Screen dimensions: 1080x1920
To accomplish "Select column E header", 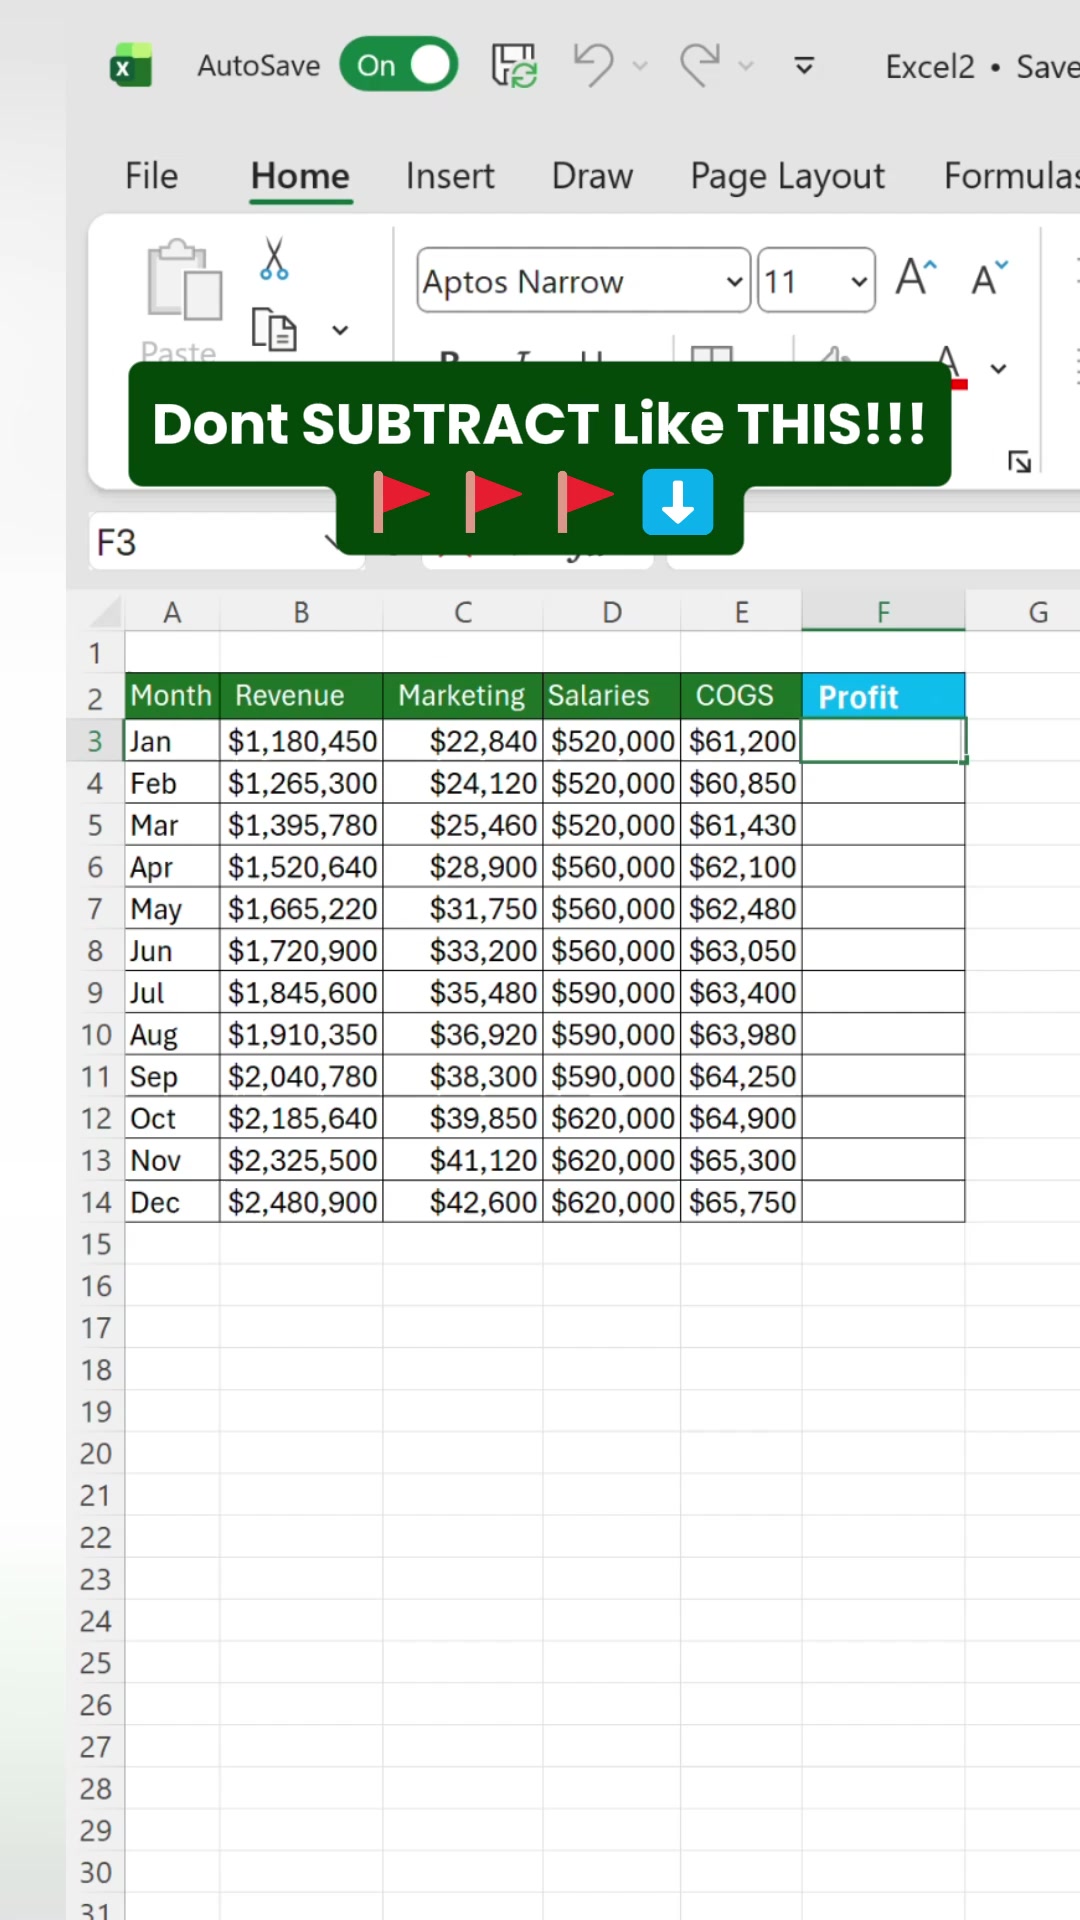I will (741, 612).
